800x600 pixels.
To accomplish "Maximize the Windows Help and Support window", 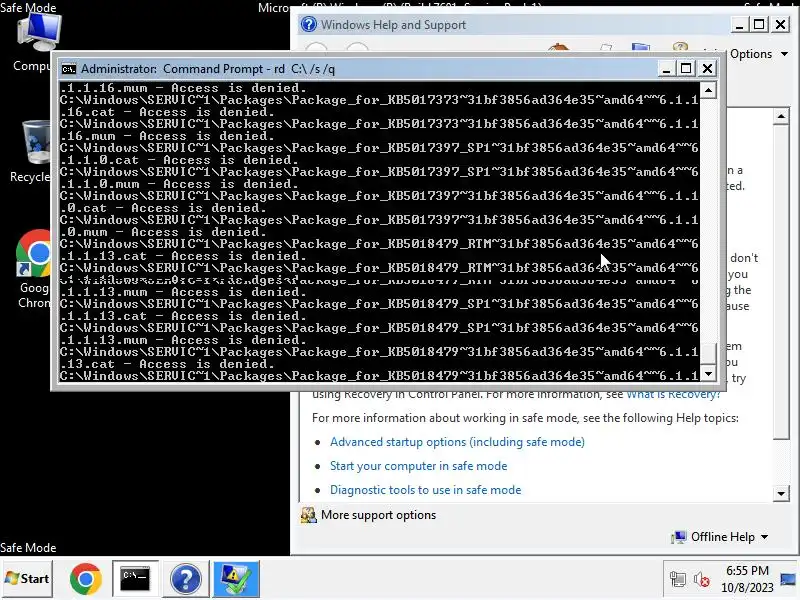I will point(759,24).
